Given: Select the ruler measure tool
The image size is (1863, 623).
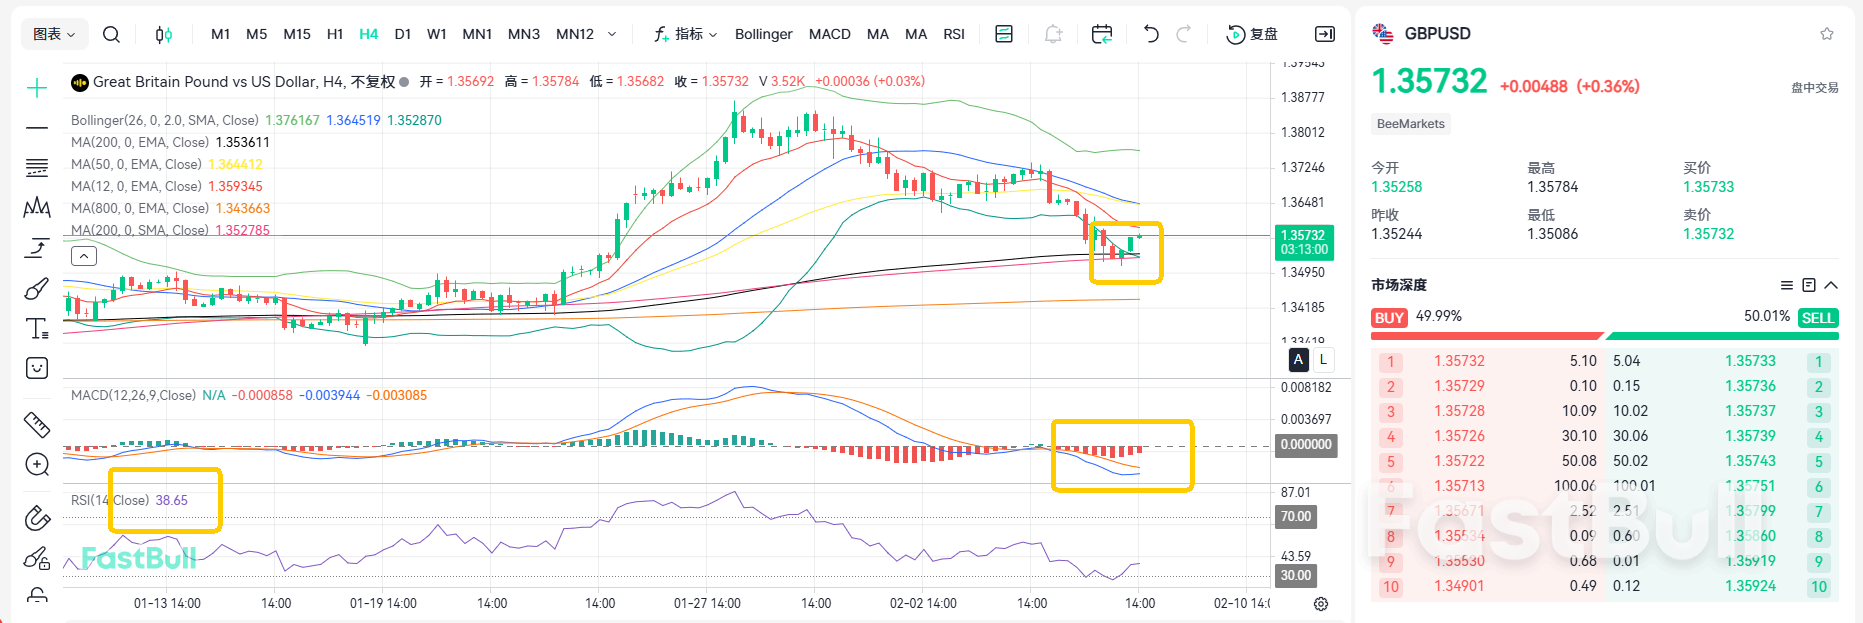Looking at the screenshot, I should pyautogui.click(x=37, y=425).
